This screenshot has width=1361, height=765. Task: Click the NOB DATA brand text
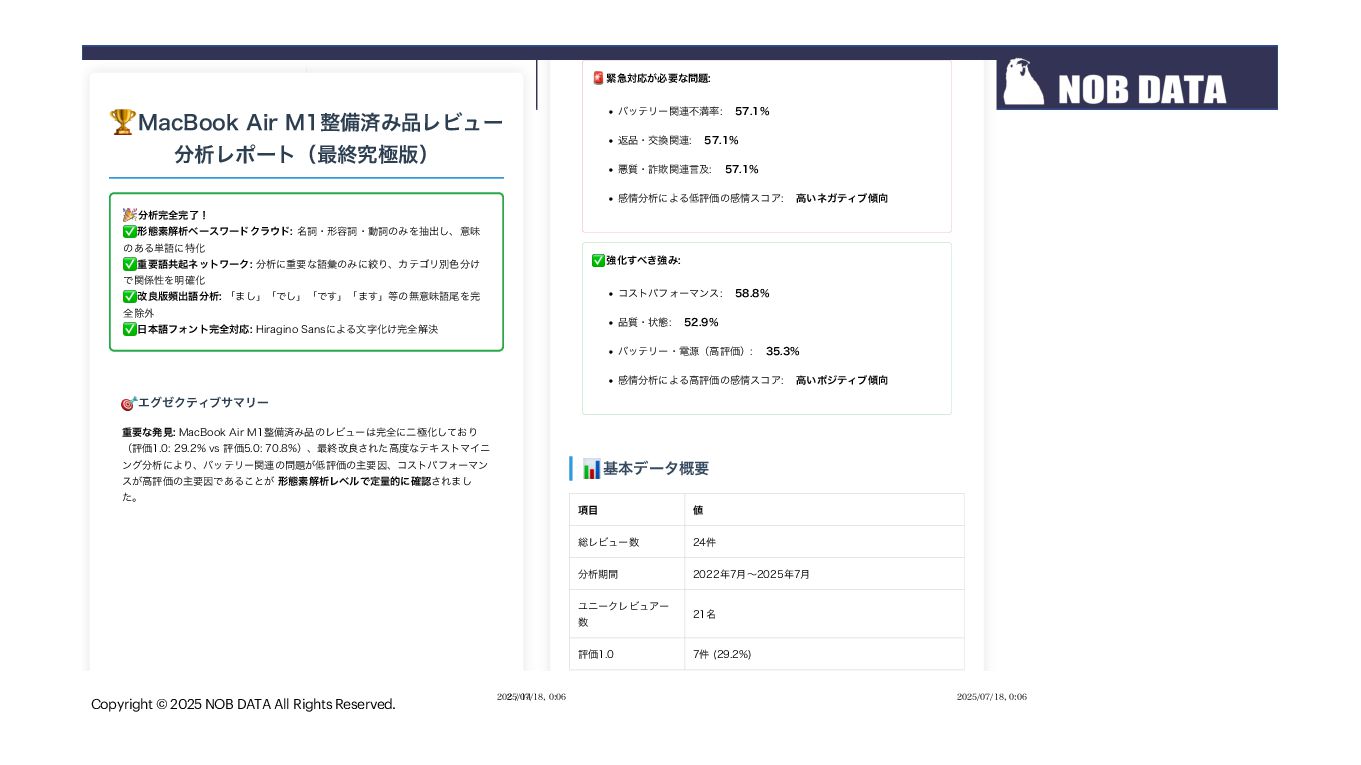point(1141,89)
